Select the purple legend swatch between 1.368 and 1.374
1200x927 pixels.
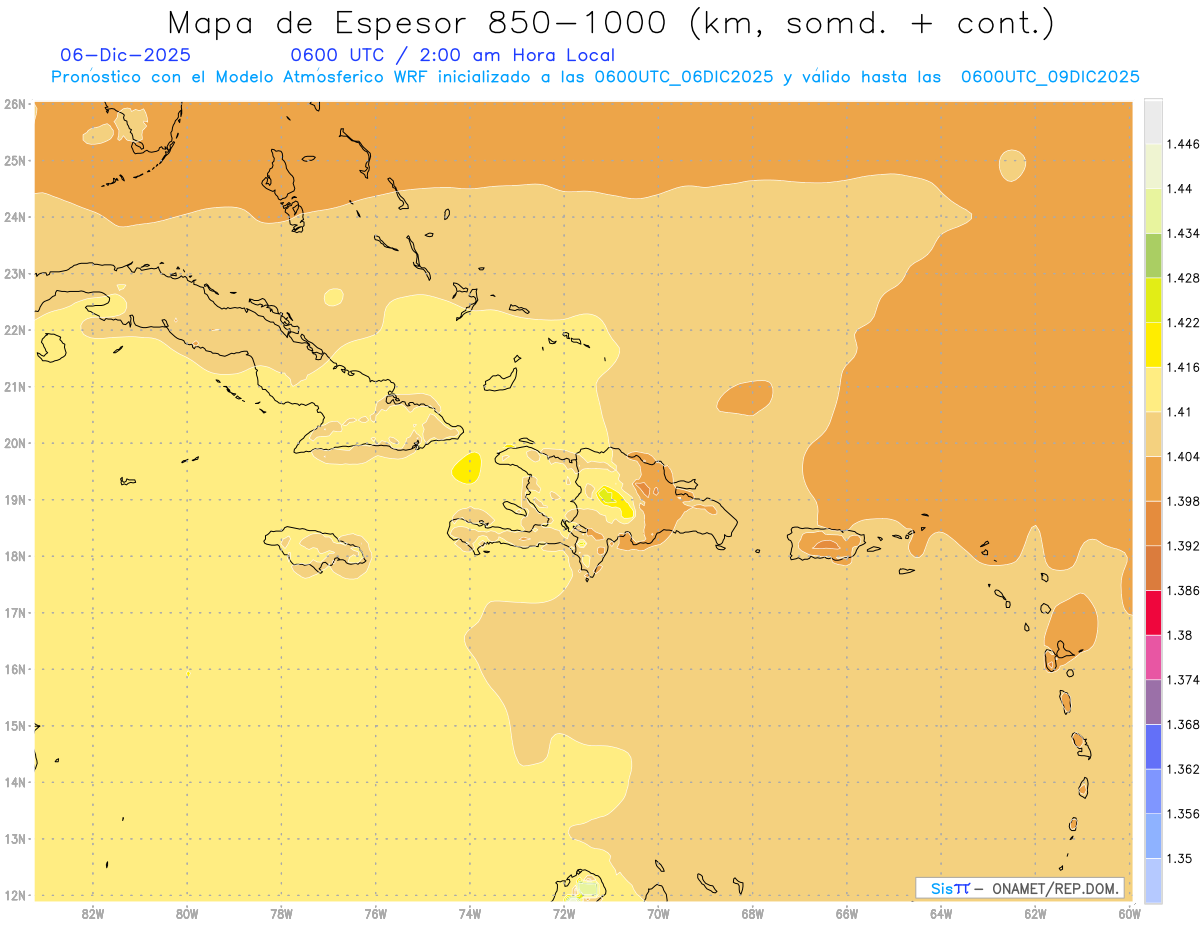tap(1153, 702)
